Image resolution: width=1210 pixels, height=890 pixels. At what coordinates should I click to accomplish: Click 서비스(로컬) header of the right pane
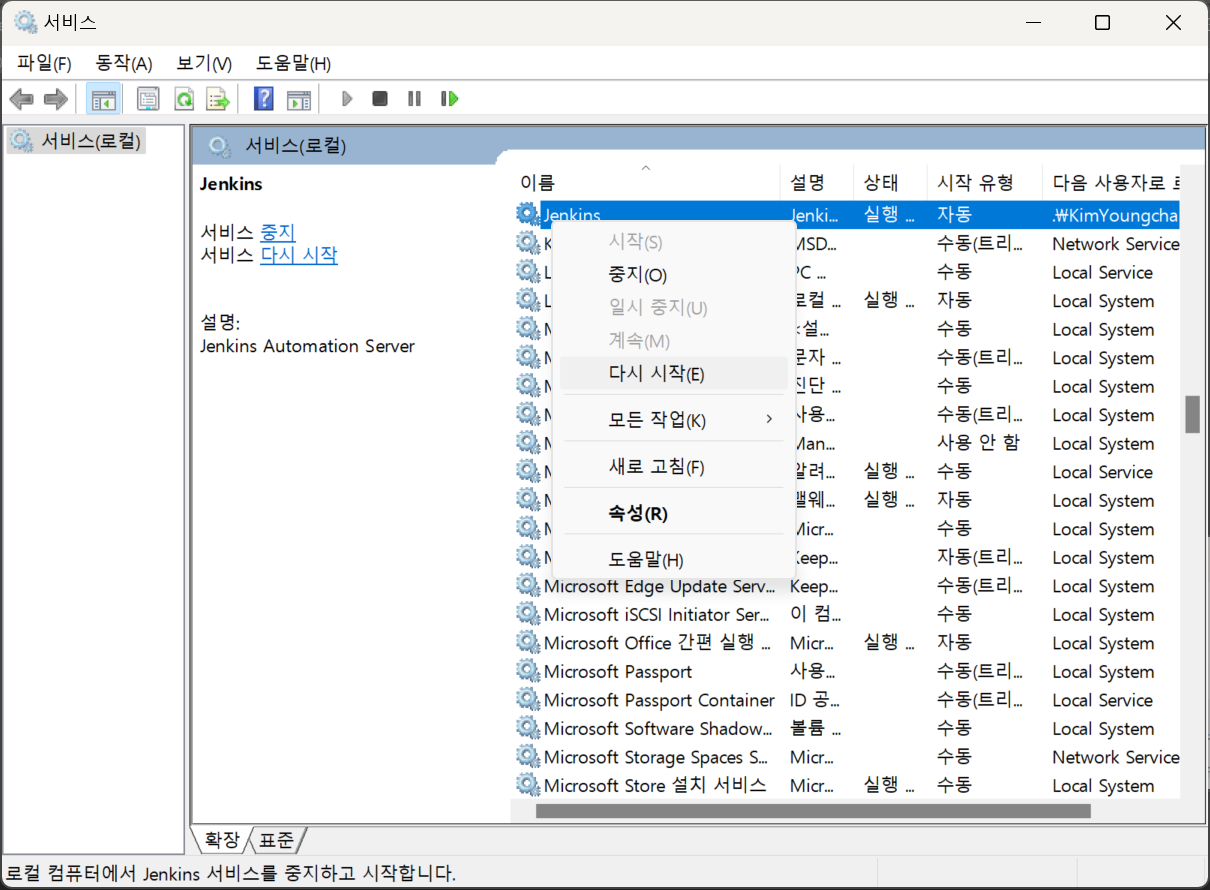click(x=295, y=147)
